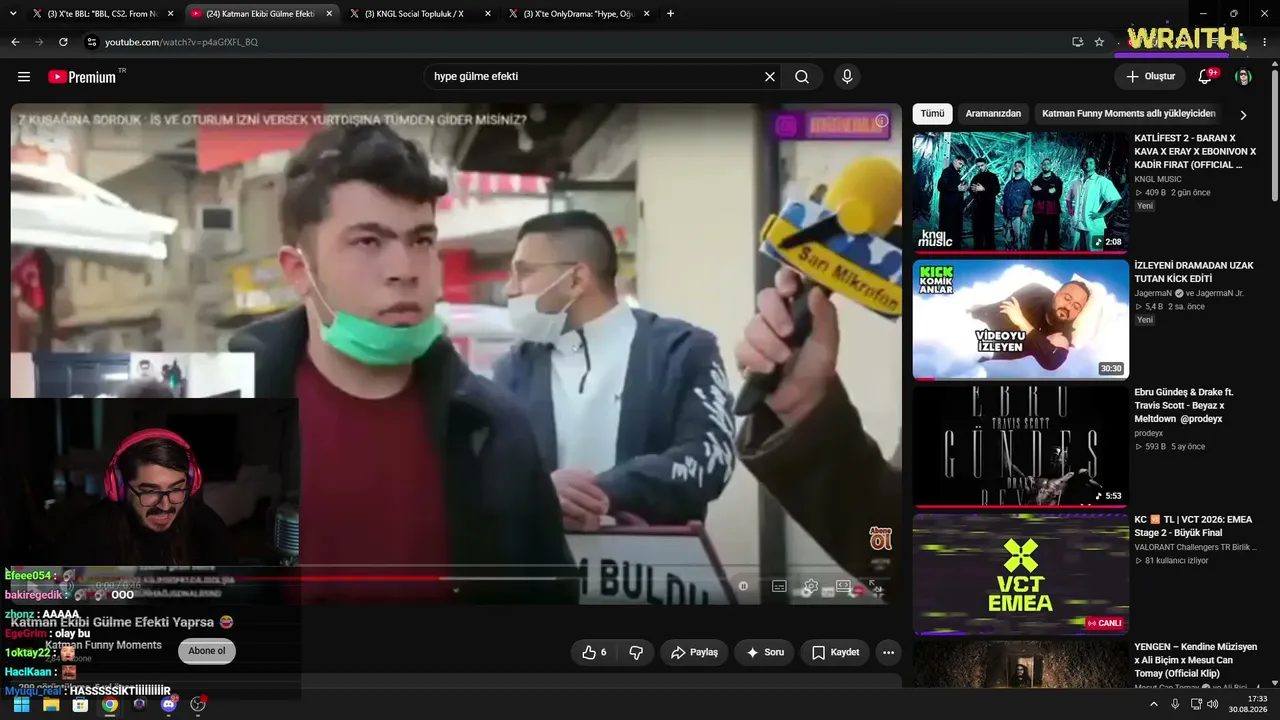Close the KNGL Social Topluluk tab

pos(487,14)
